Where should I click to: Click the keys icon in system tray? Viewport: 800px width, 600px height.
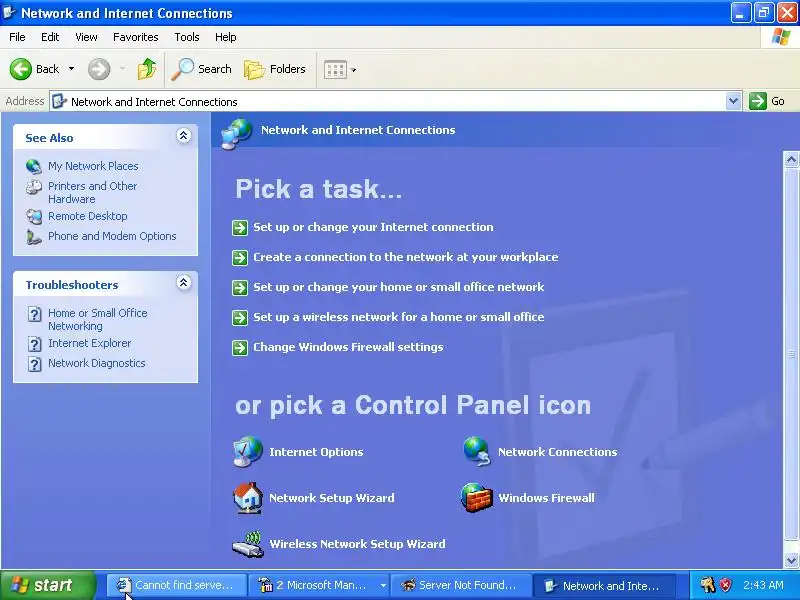[x=708, y=585]
